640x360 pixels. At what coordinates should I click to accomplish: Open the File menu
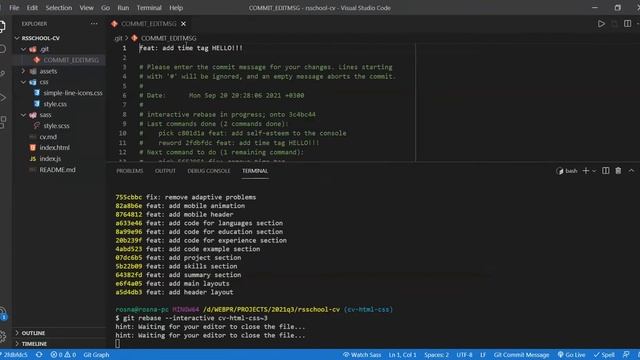14,8
